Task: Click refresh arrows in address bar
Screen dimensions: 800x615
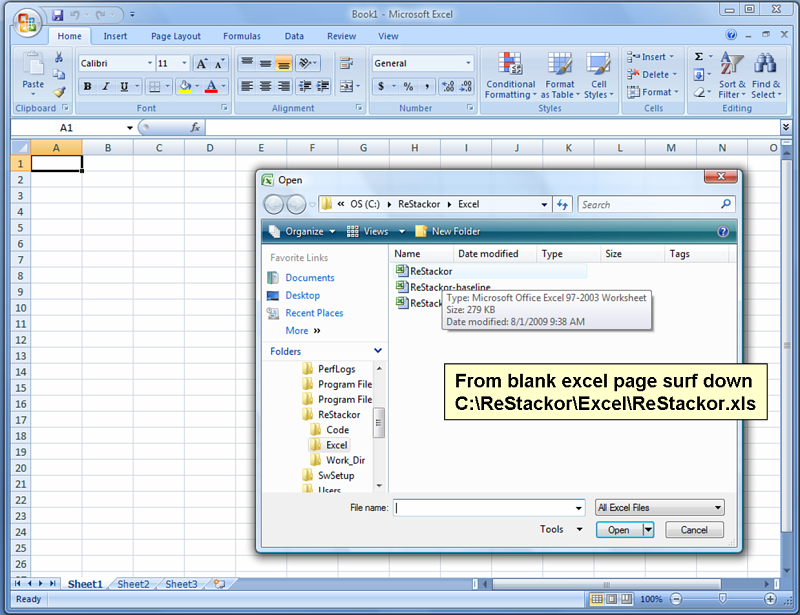Action: 562,204
